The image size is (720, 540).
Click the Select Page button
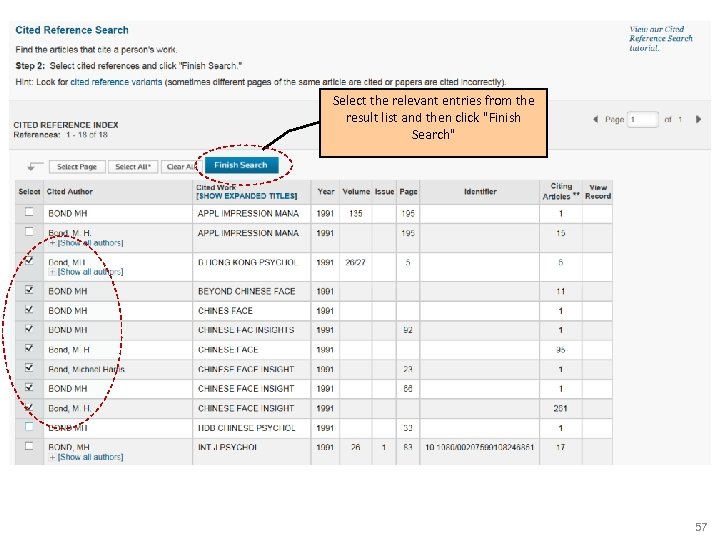[x=77, y=167]
